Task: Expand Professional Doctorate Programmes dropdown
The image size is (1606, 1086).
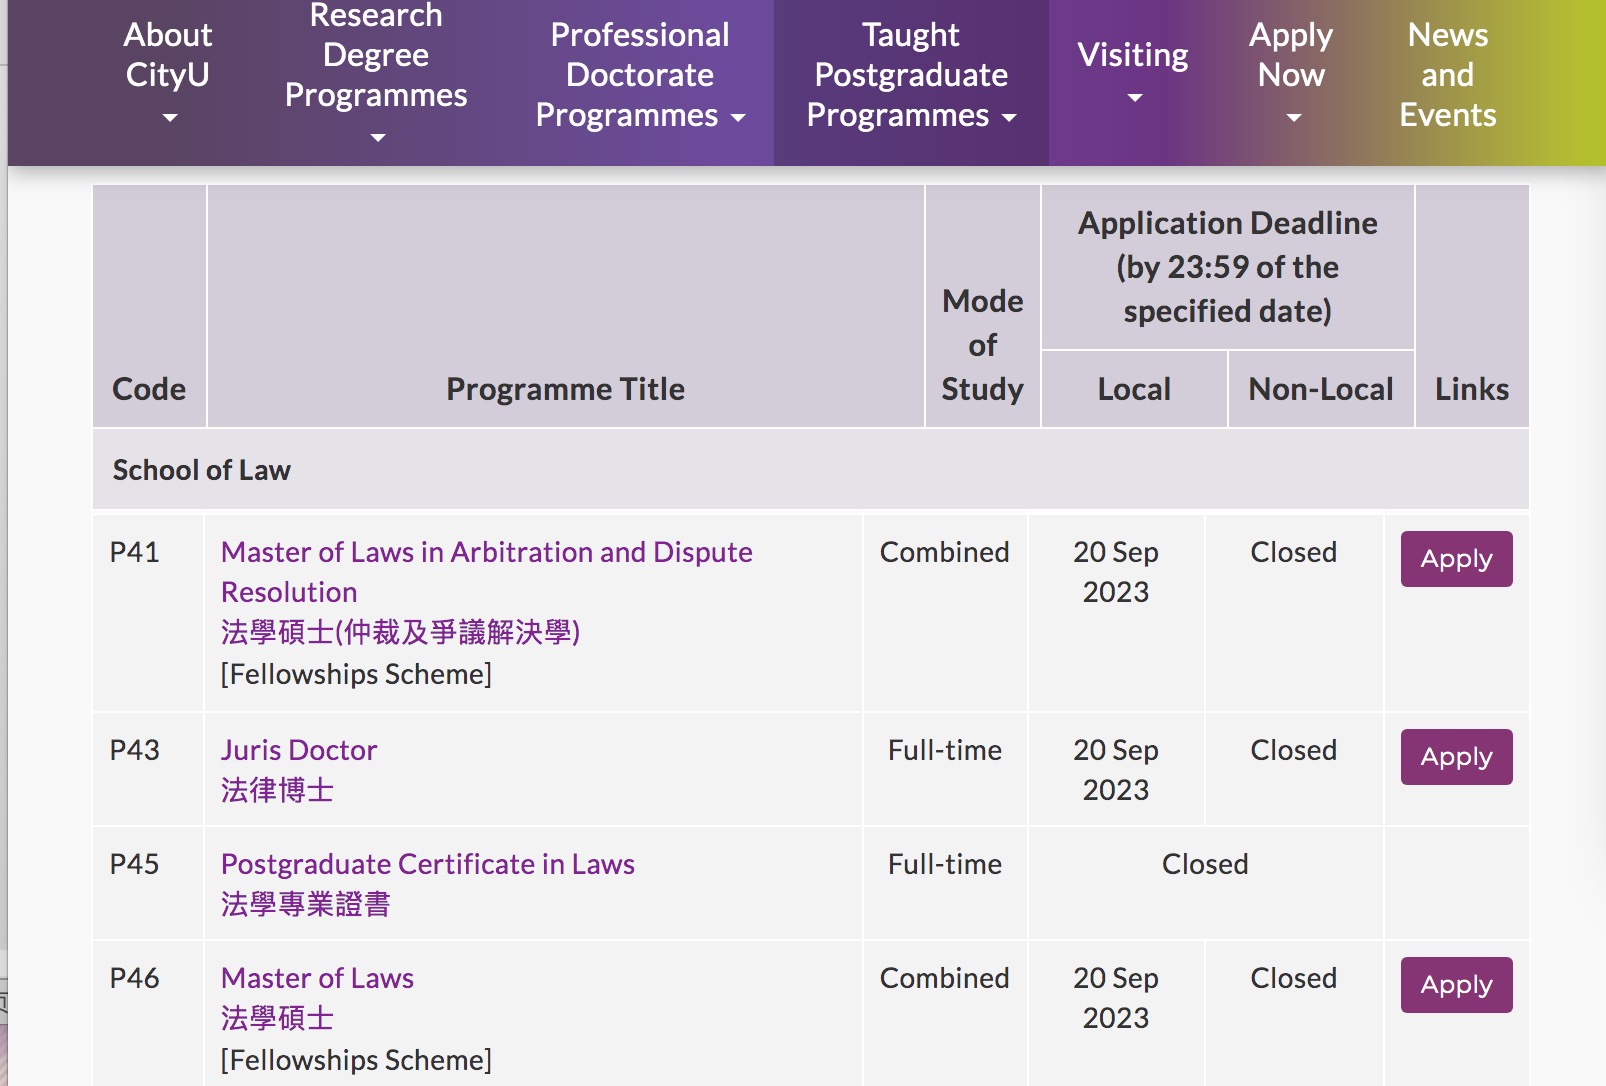Action: 639,75
